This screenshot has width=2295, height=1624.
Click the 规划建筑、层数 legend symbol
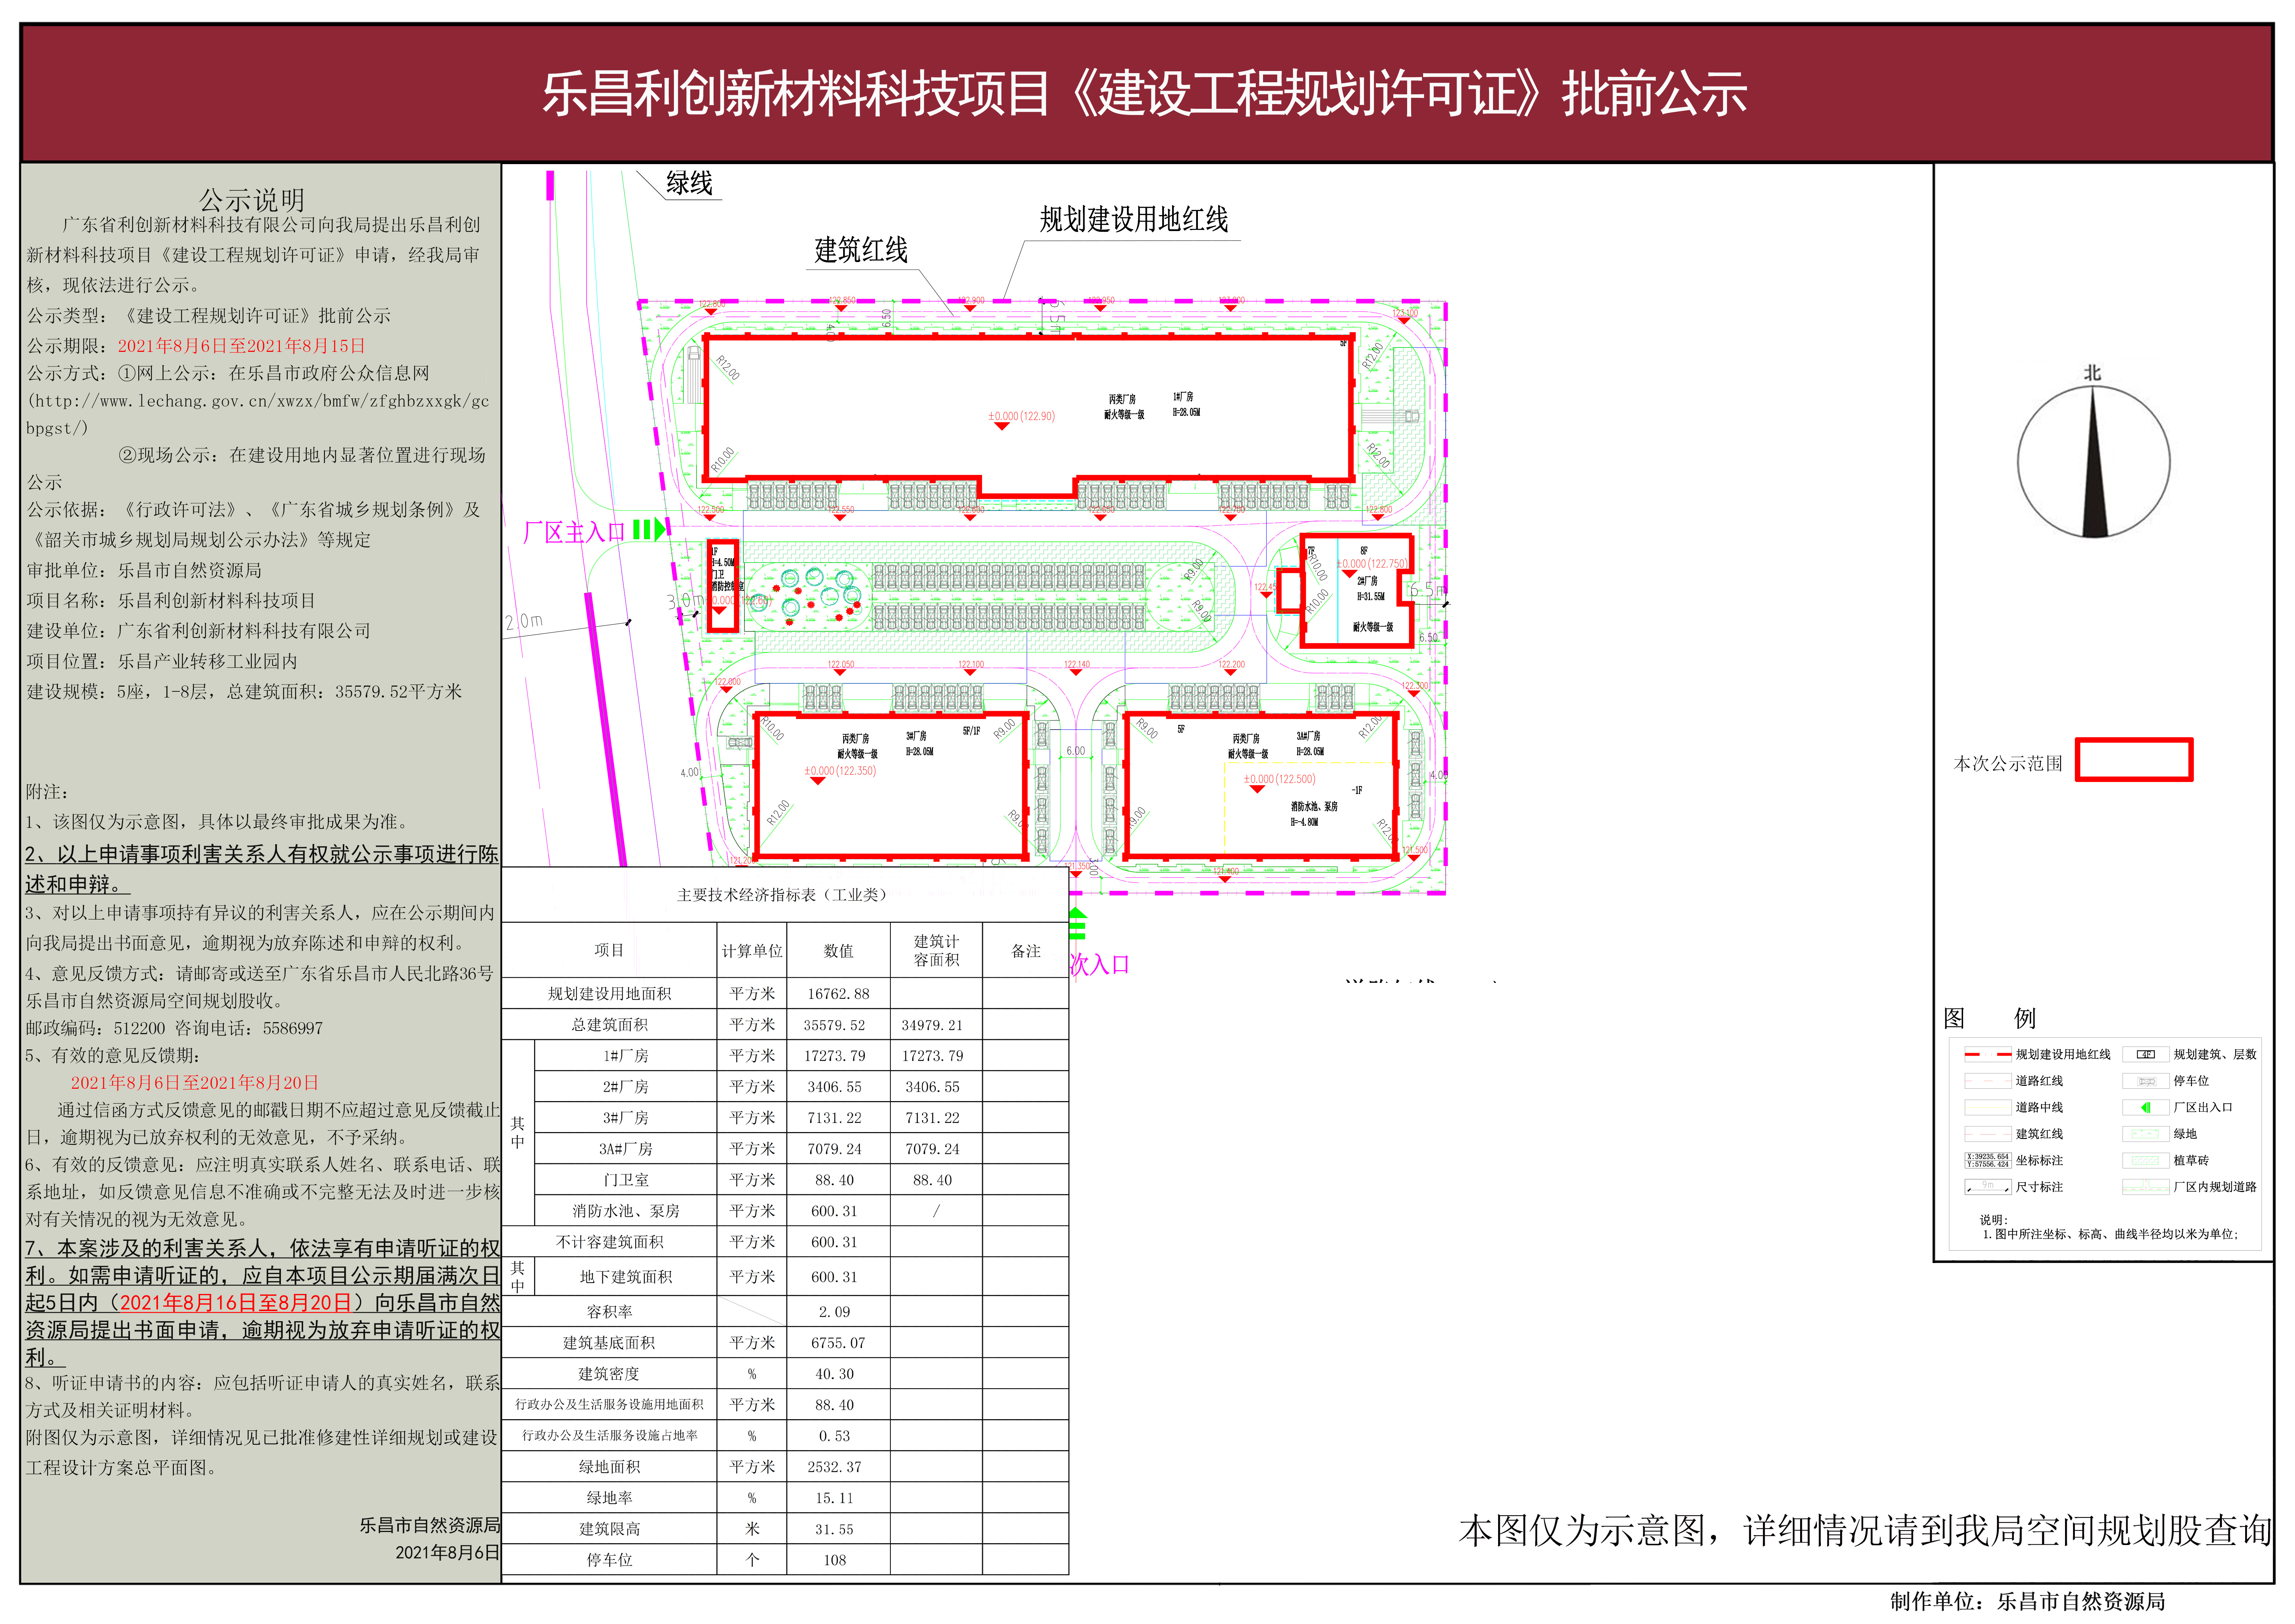2146,1054
